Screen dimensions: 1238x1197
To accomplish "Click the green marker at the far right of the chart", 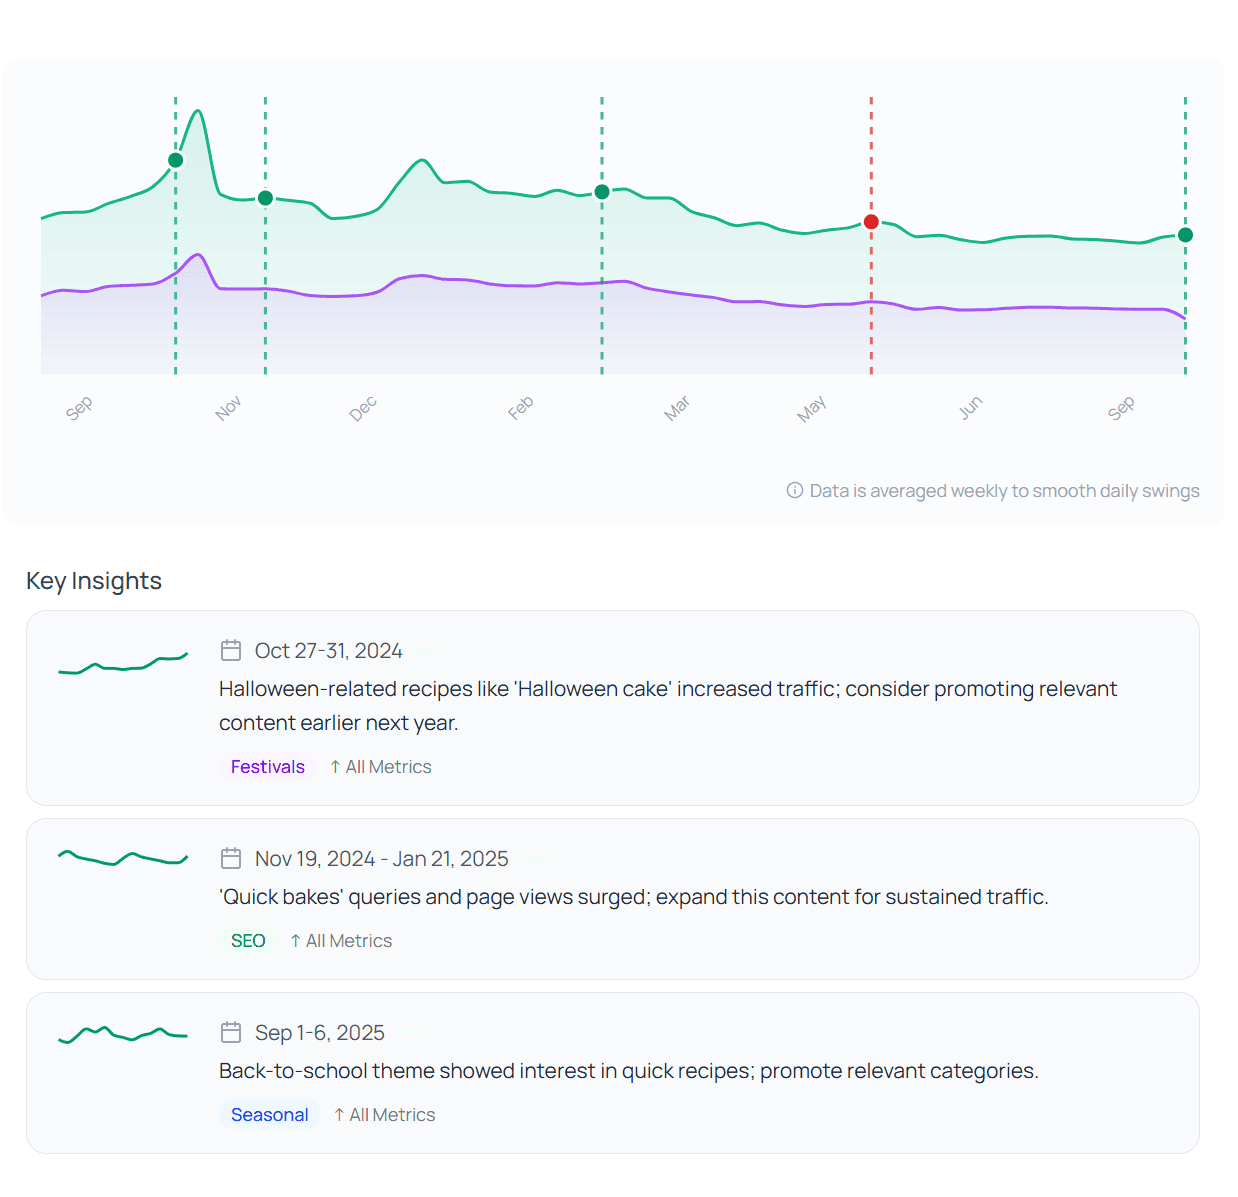I will tap(1185, 235).
